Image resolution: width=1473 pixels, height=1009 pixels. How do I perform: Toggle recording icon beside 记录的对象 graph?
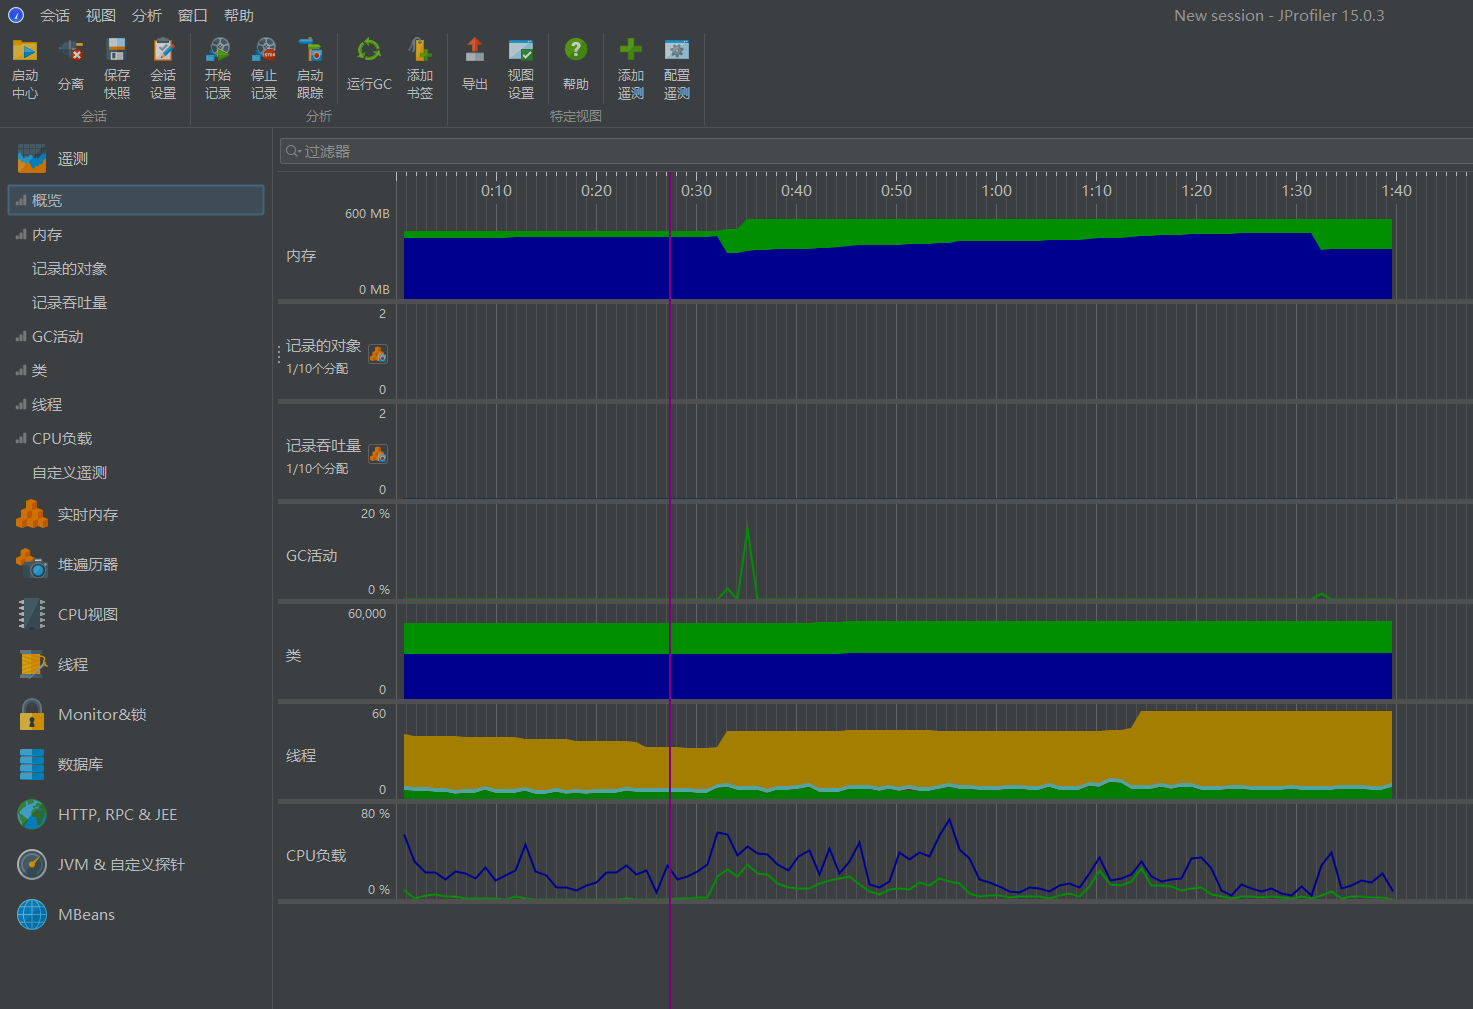click(378, 354)
